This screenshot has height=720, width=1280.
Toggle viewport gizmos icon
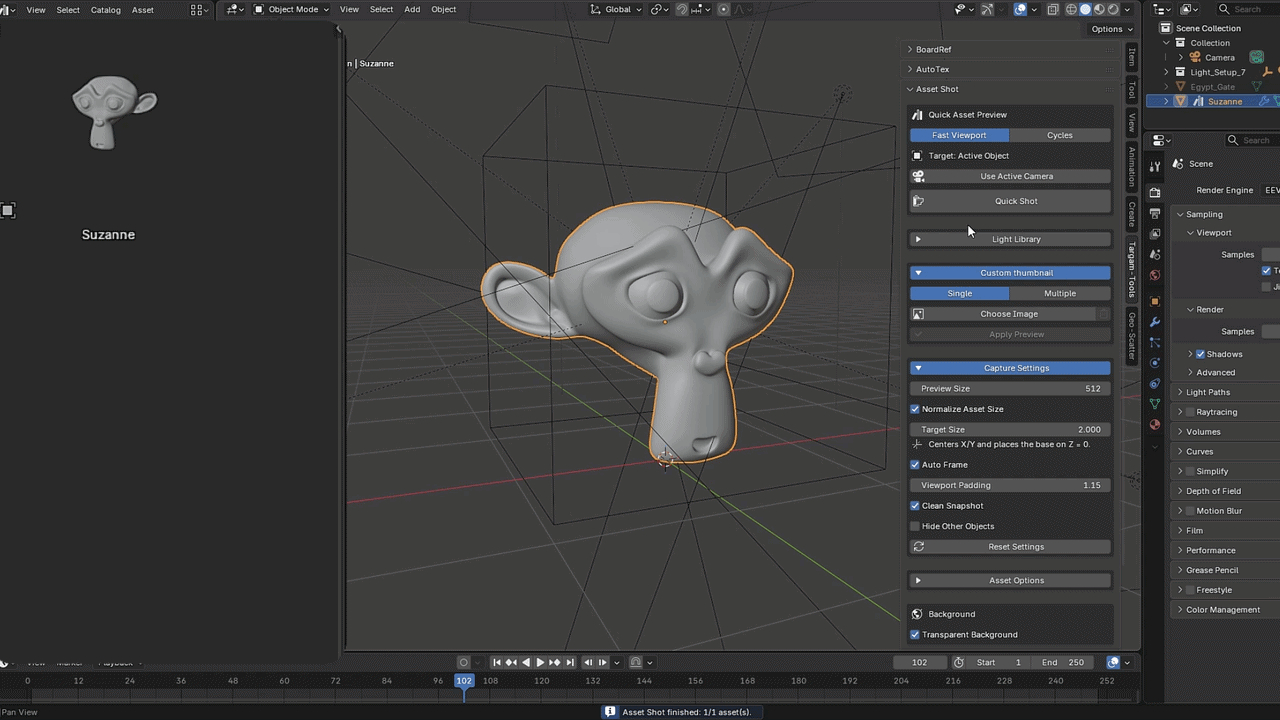[x=988, y=9]
